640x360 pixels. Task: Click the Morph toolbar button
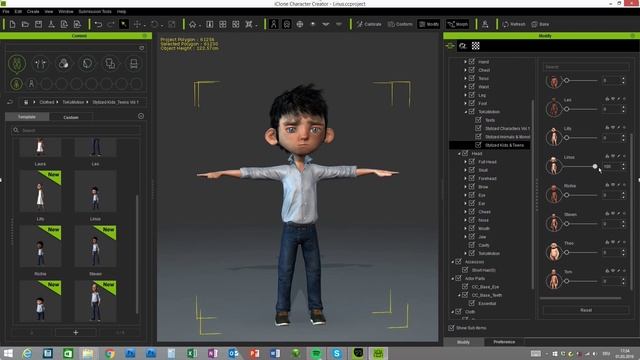pos(458,24)
